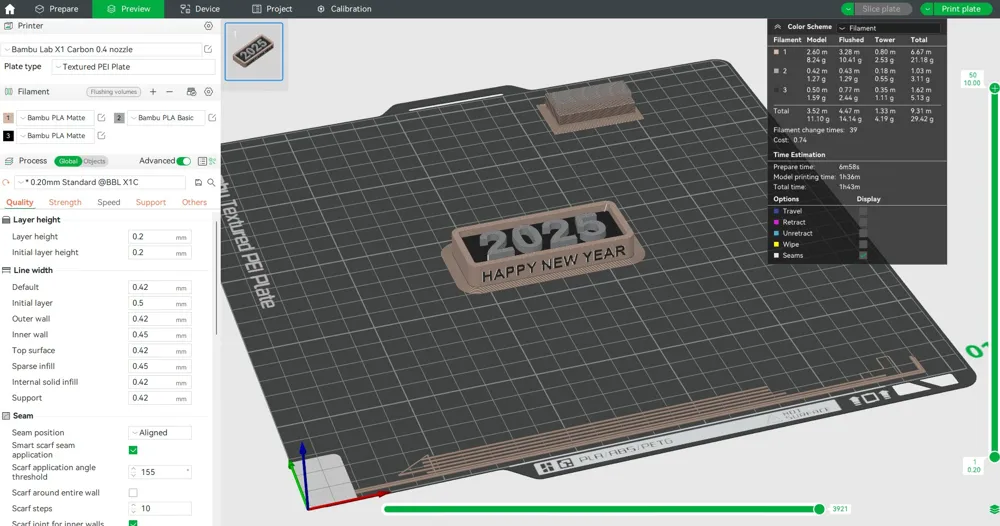1000x526 pixels.
Task: Click the Layer height section icon
Action: [6, 220]
